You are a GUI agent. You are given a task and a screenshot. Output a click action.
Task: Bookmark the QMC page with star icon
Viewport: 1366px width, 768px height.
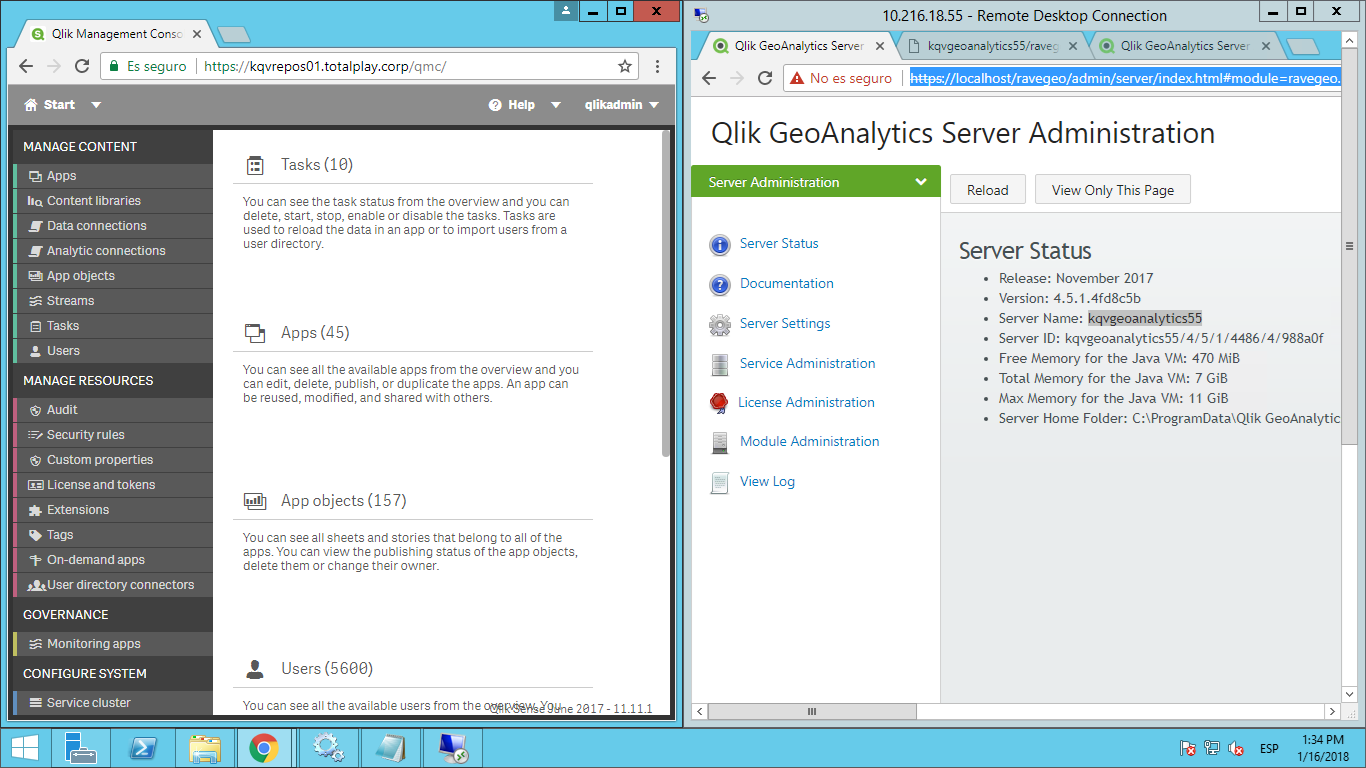coord(625,67)
